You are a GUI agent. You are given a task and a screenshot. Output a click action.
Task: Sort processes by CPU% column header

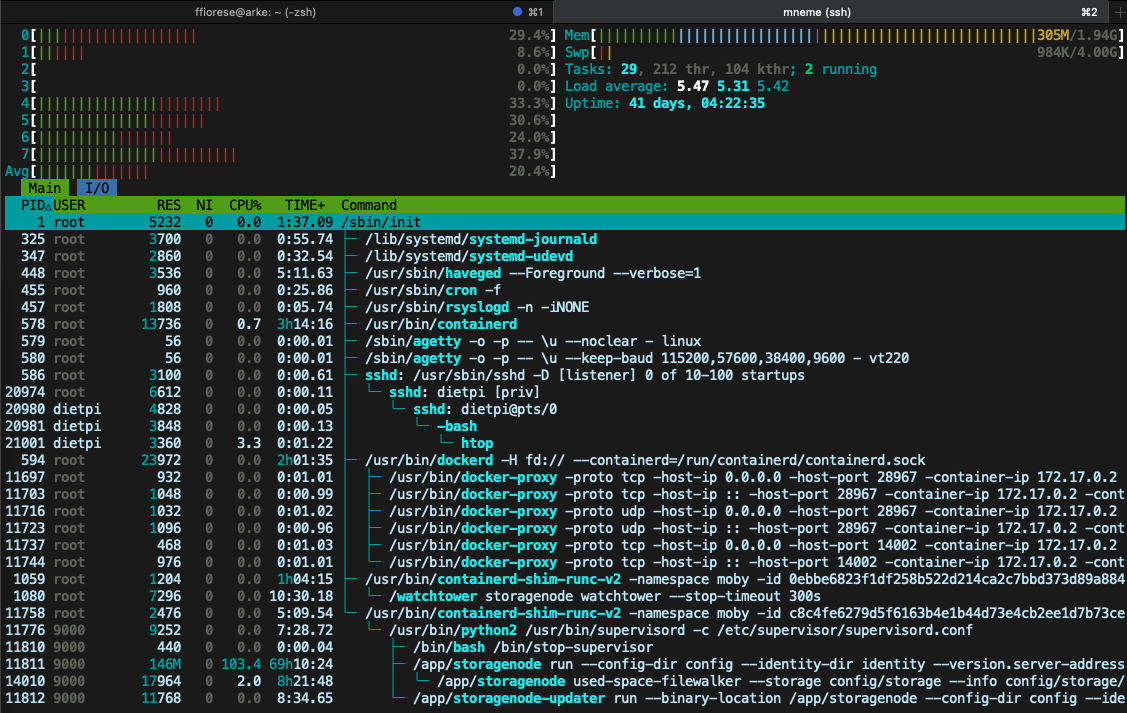coord(246,205)
